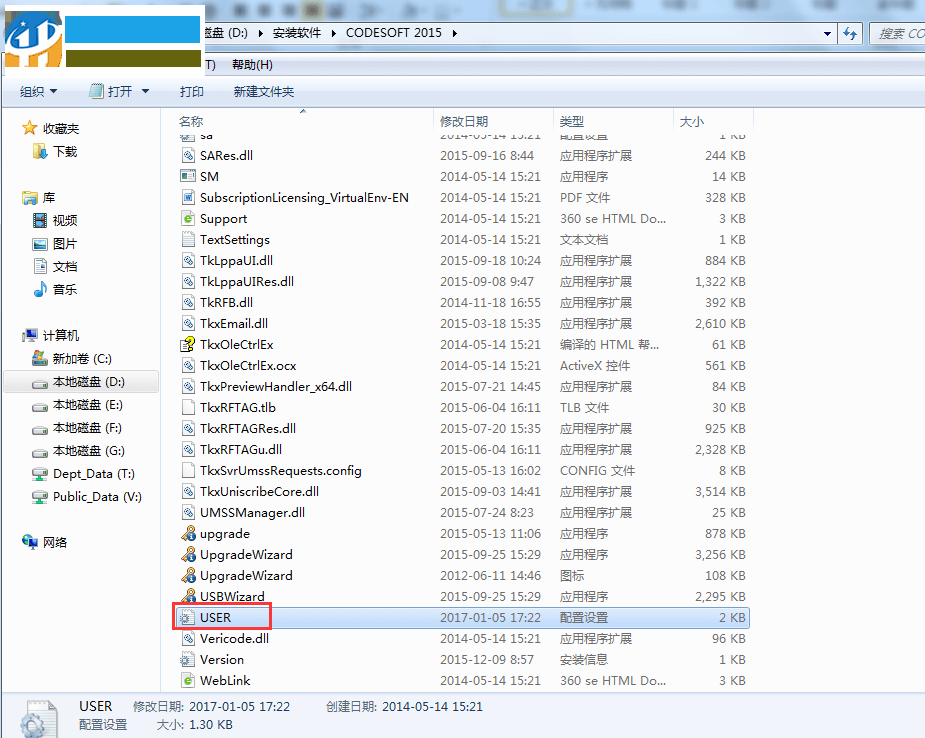Click the 打印 toolbar button
The image size is (925, 738).
pyautogui.click(x=190, y=89)
